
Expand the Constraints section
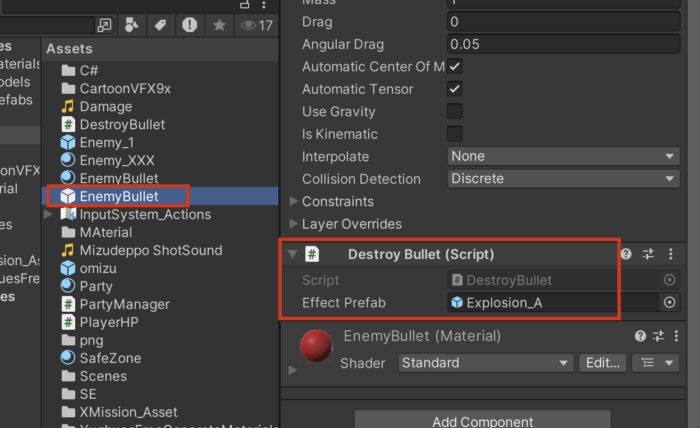pyautogui.click(x=294, y=201)
